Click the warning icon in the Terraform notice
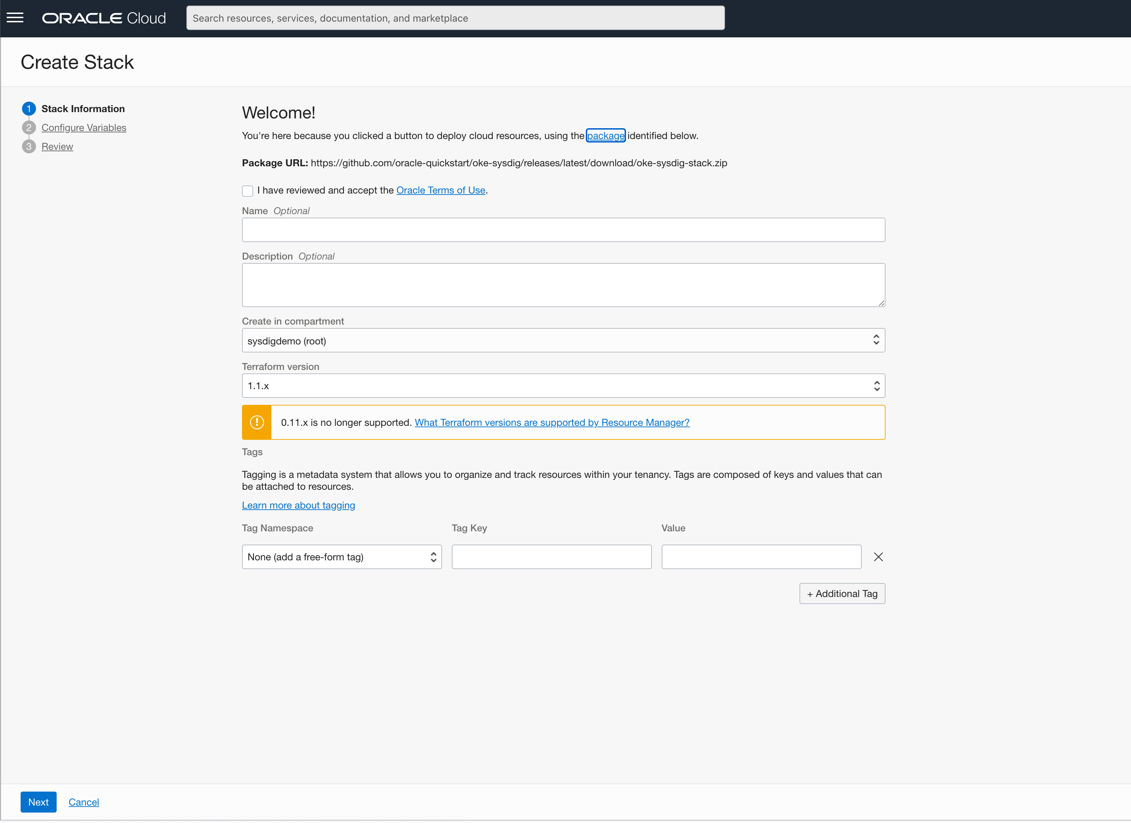Screen dimensions: 1131x823 [x=257, y=423]
